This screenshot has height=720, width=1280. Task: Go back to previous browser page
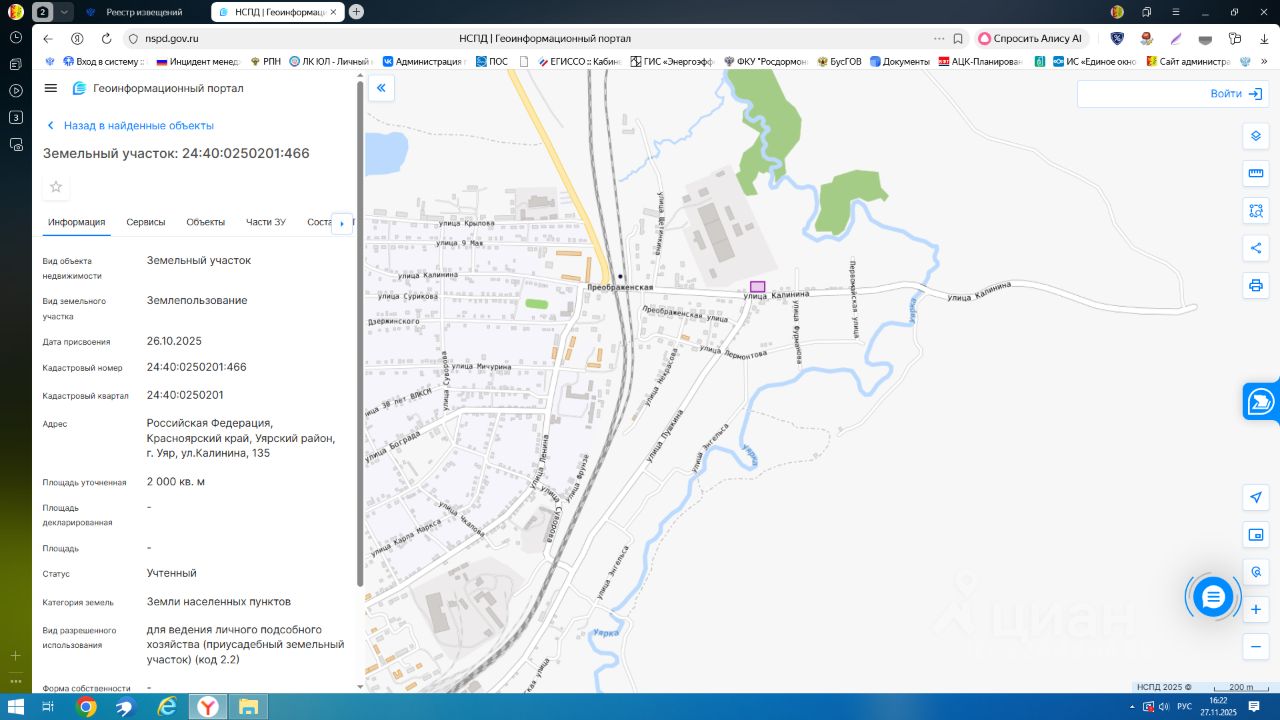click(x=48, y=39)
